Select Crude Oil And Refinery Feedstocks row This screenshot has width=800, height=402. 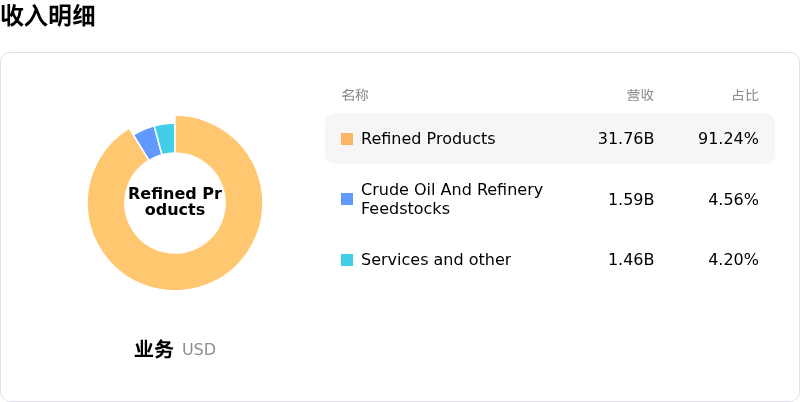(452, 199)
